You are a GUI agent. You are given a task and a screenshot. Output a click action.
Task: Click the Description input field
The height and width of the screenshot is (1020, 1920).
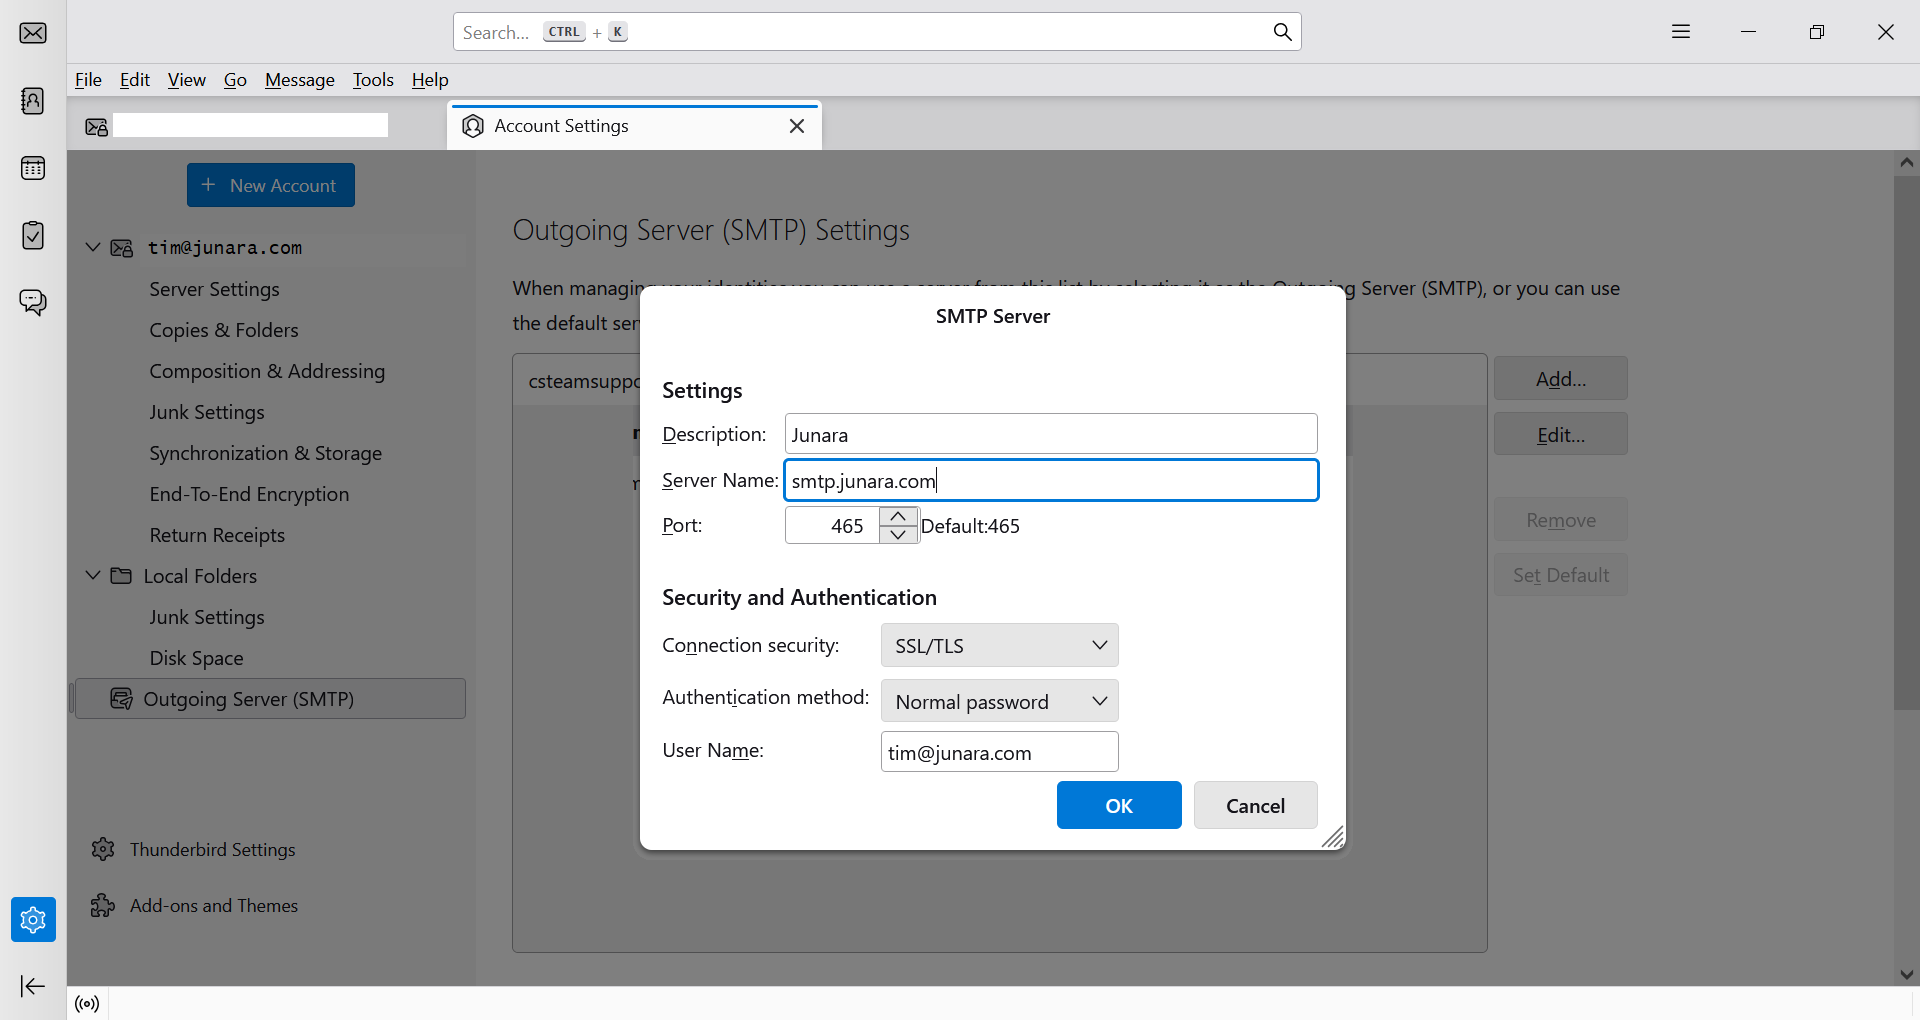point(1051,434)
